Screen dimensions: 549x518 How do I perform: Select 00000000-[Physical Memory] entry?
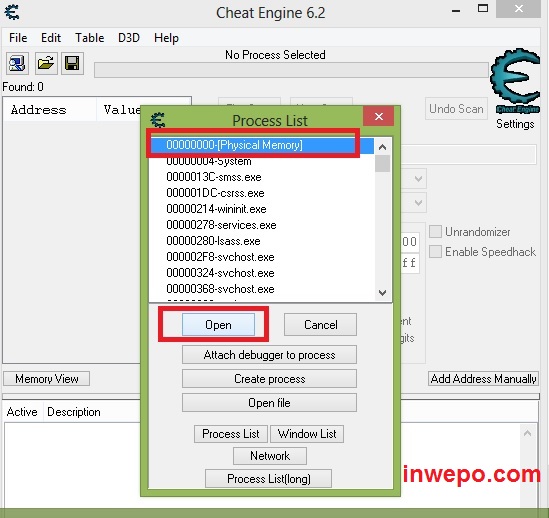[x=262, y=145]
